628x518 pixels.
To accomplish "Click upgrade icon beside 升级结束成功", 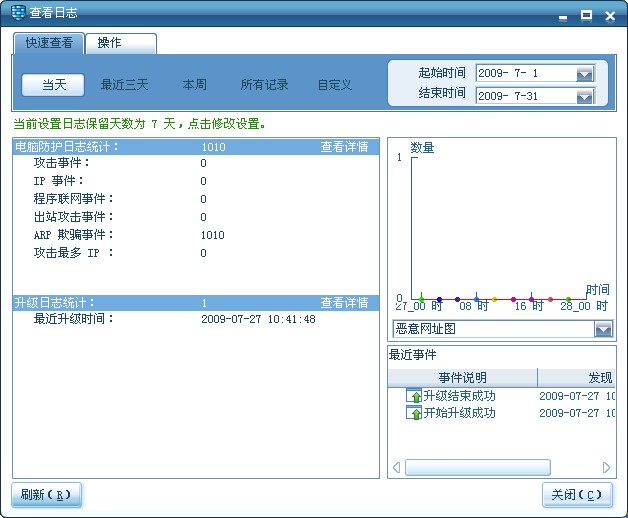I will (414, 396).
